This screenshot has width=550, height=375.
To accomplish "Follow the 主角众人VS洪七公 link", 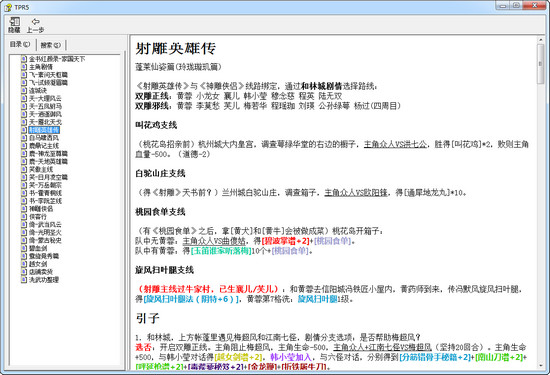I will (395, 144).
